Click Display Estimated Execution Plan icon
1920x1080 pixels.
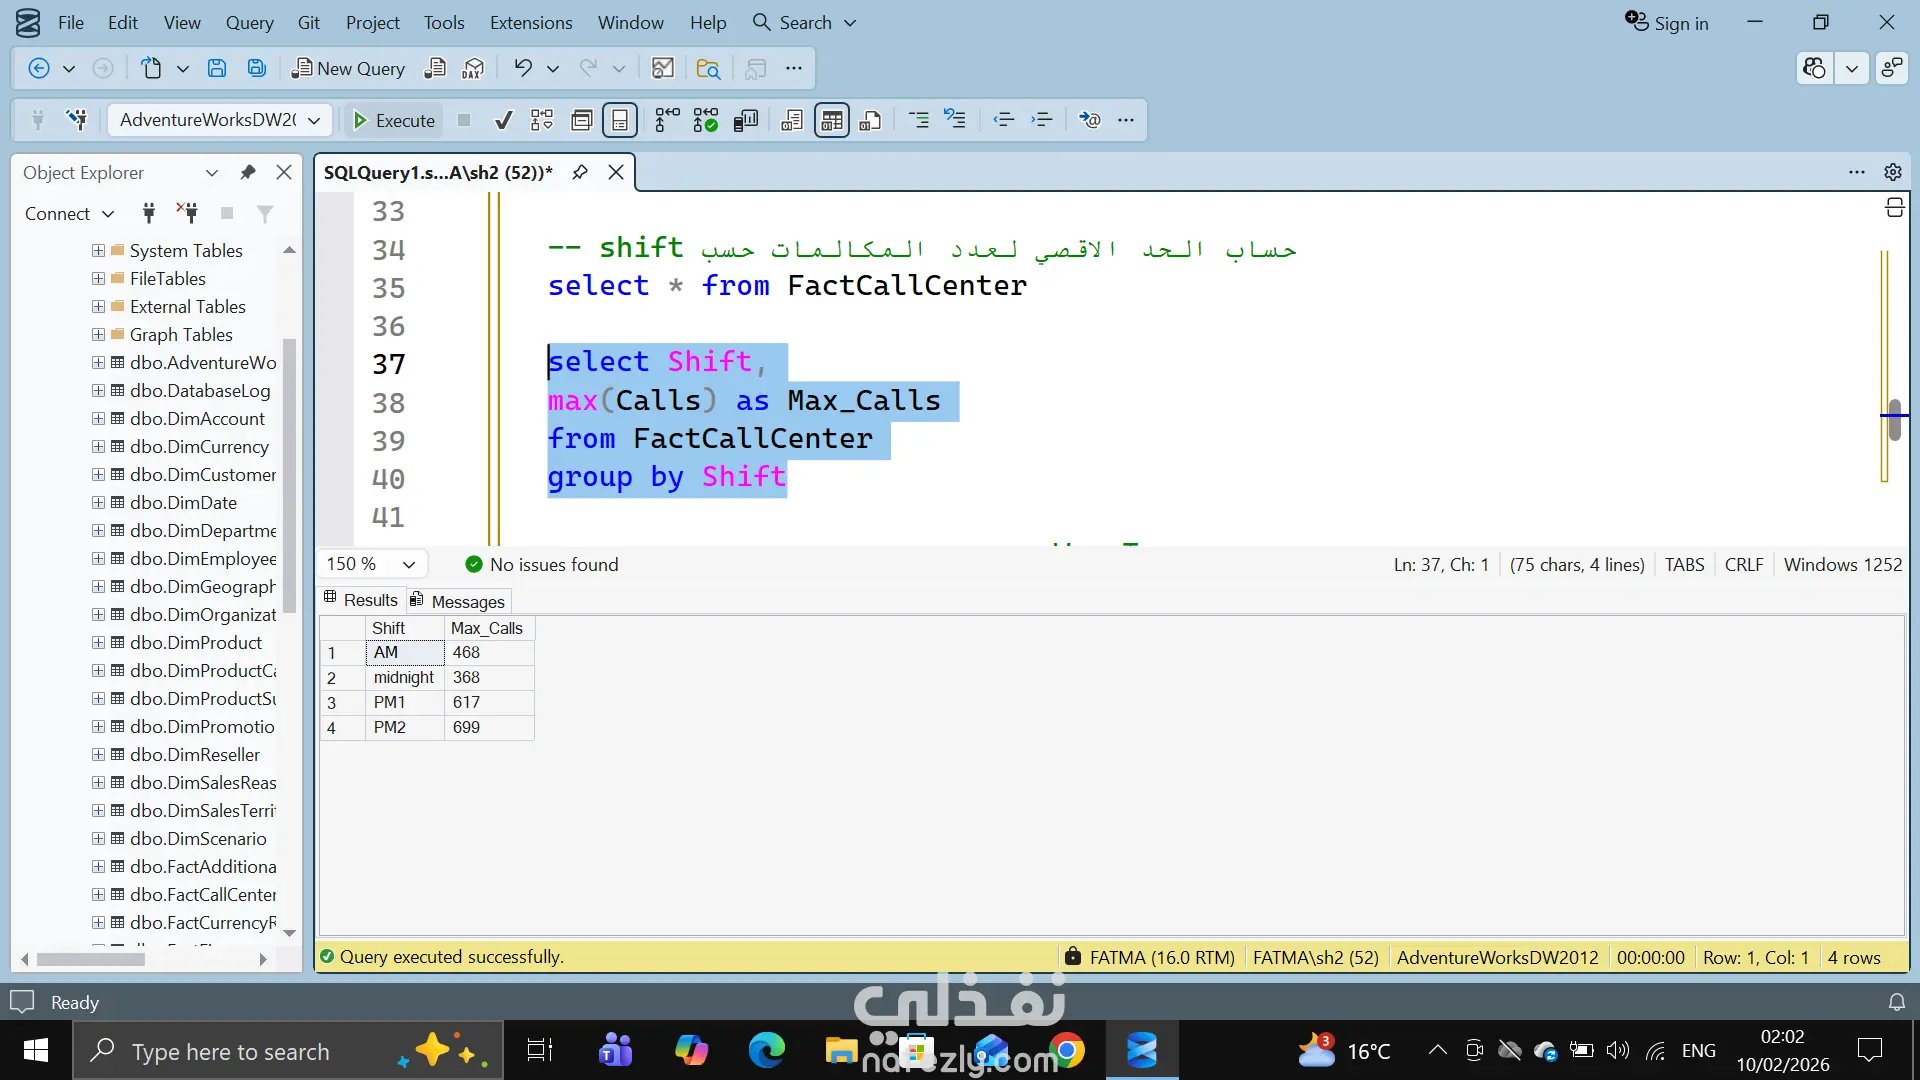(x=541, y=120)
